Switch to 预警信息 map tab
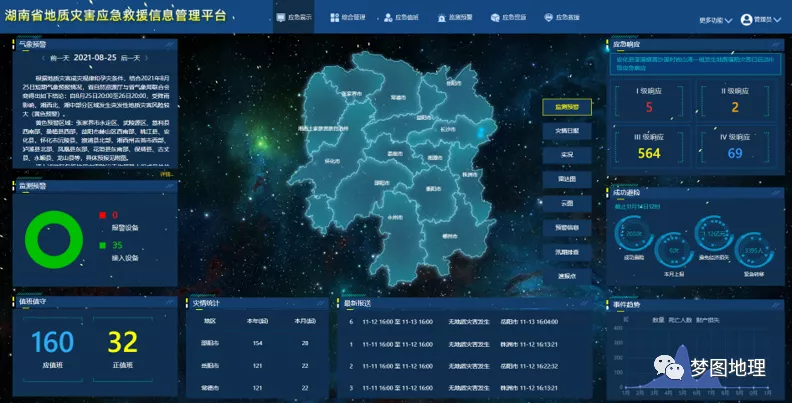The height and width of the screenshot is (403, 792). tap(567, 227)
